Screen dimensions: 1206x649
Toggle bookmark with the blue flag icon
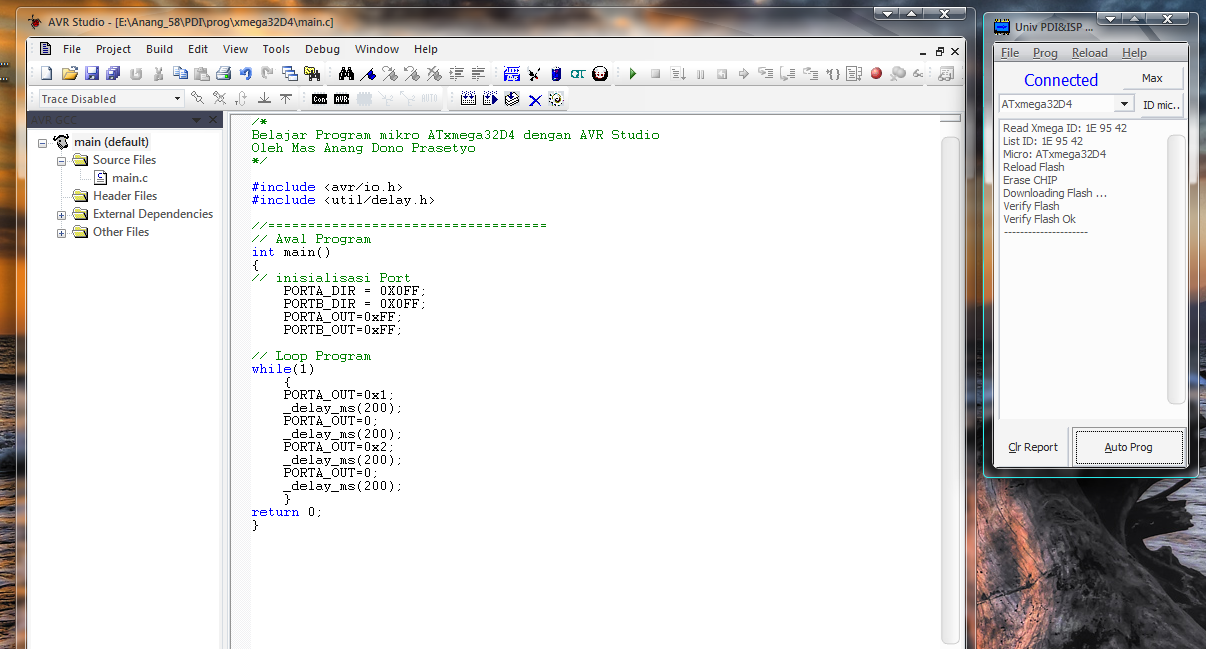point(369,73)
